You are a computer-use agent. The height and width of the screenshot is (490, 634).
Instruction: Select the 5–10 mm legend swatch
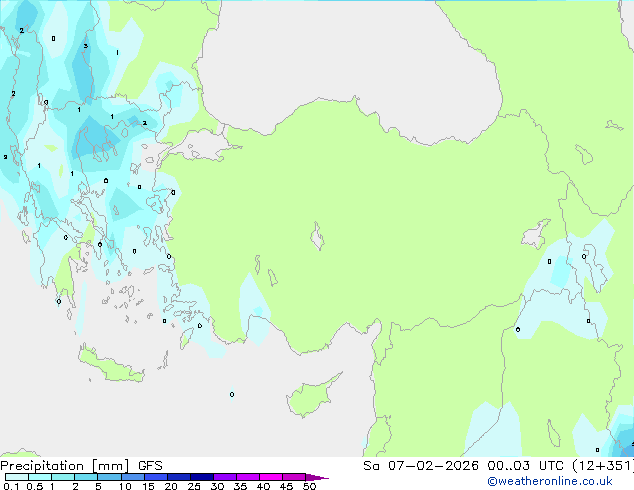pyautogui.click(x=109, y=477)
